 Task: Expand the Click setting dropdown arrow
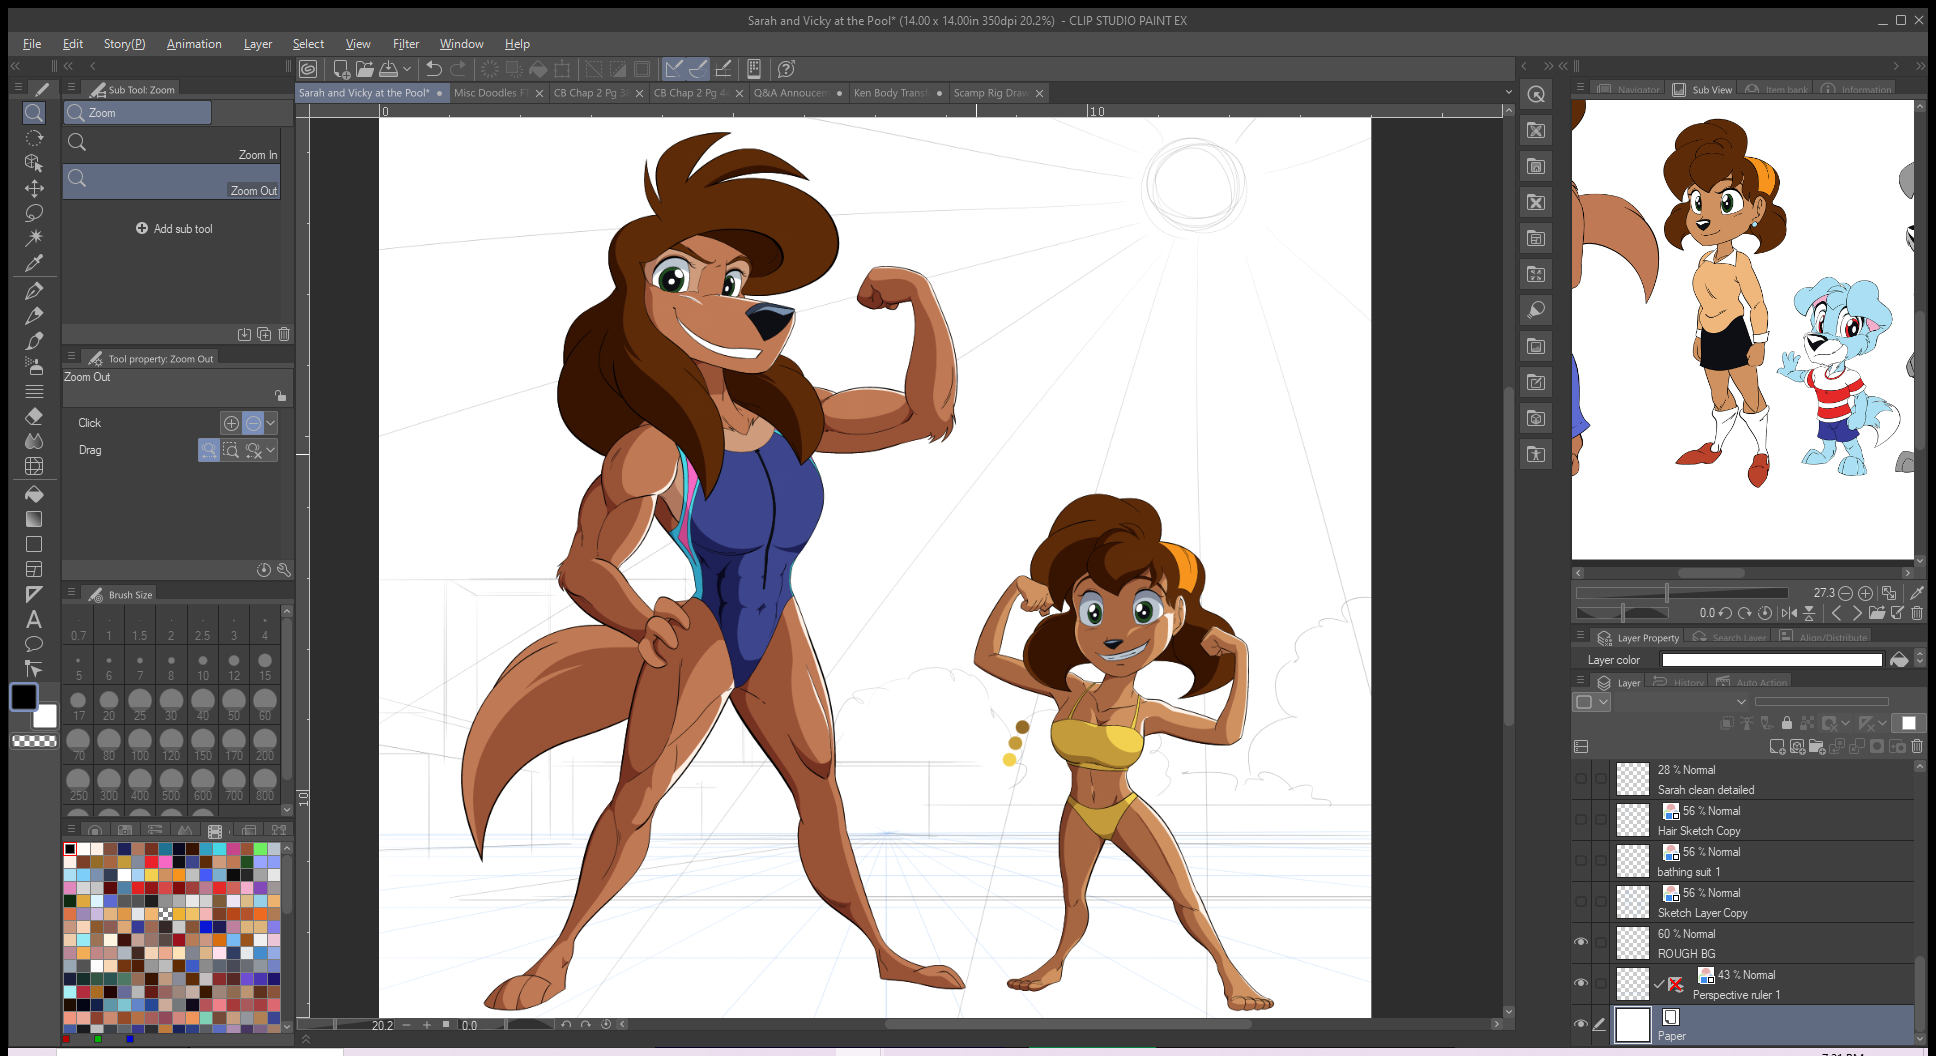pyautogui.click(x=271, y=423)
